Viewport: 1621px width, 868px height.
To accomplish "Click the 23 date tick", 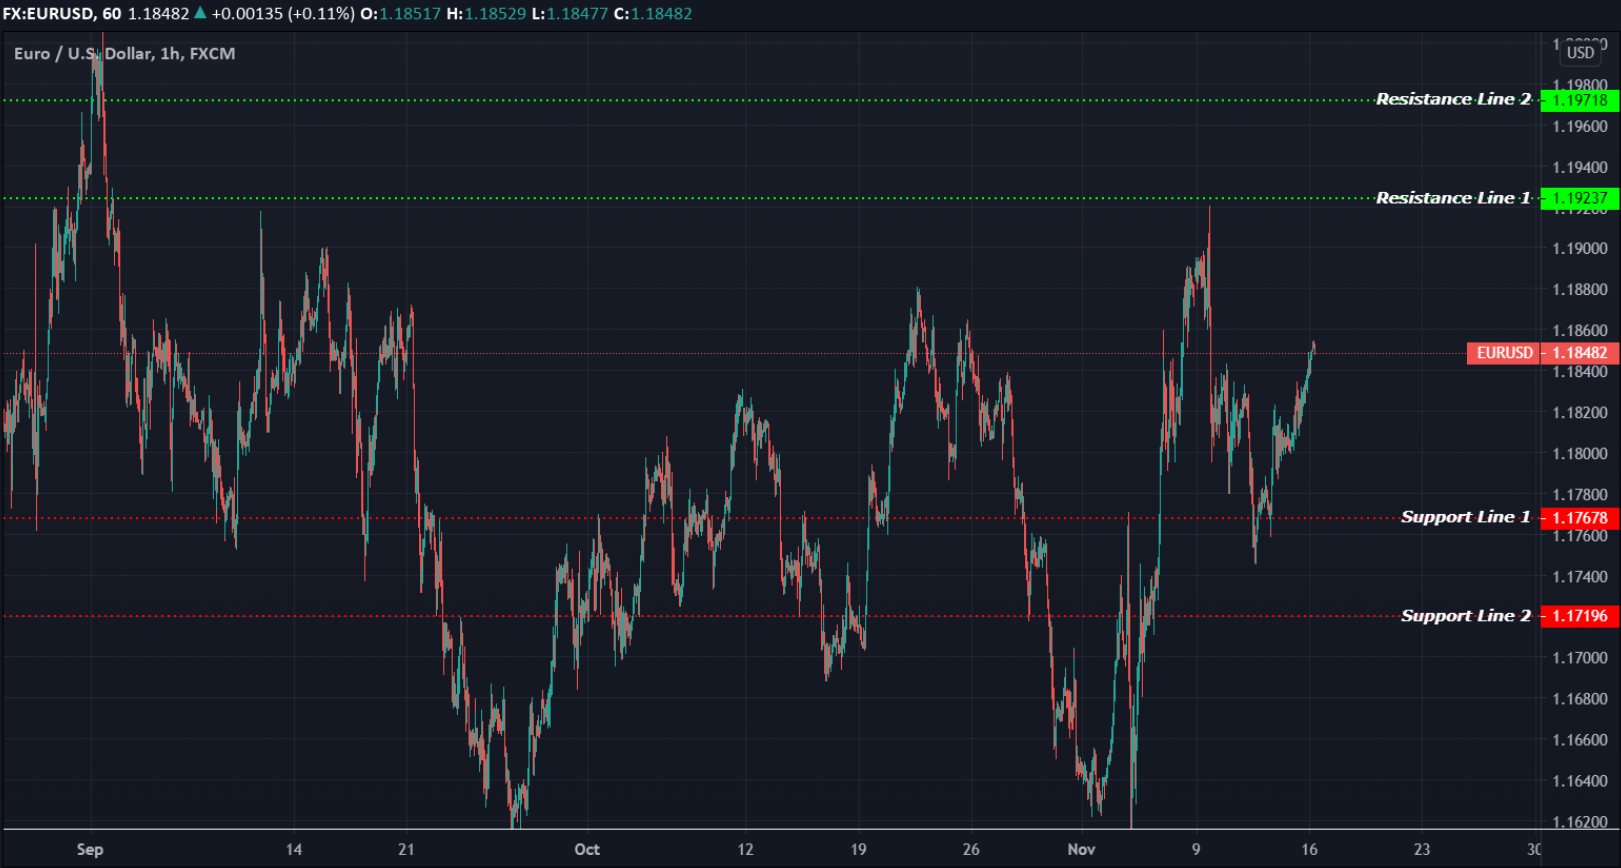I will (x=1422, y=849).
